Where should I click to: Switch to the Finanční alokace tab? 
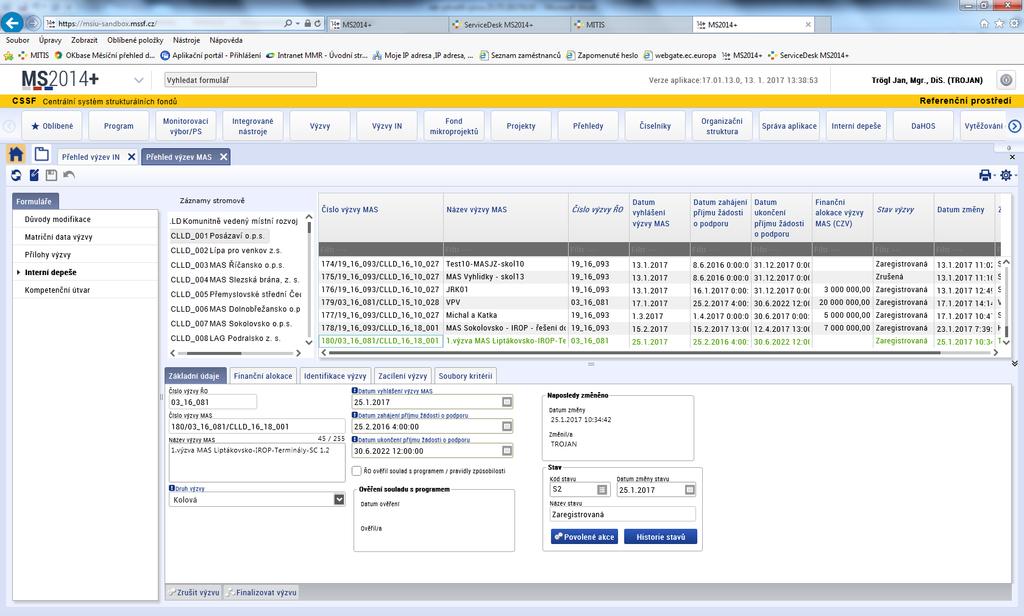[x=263, y=376]
